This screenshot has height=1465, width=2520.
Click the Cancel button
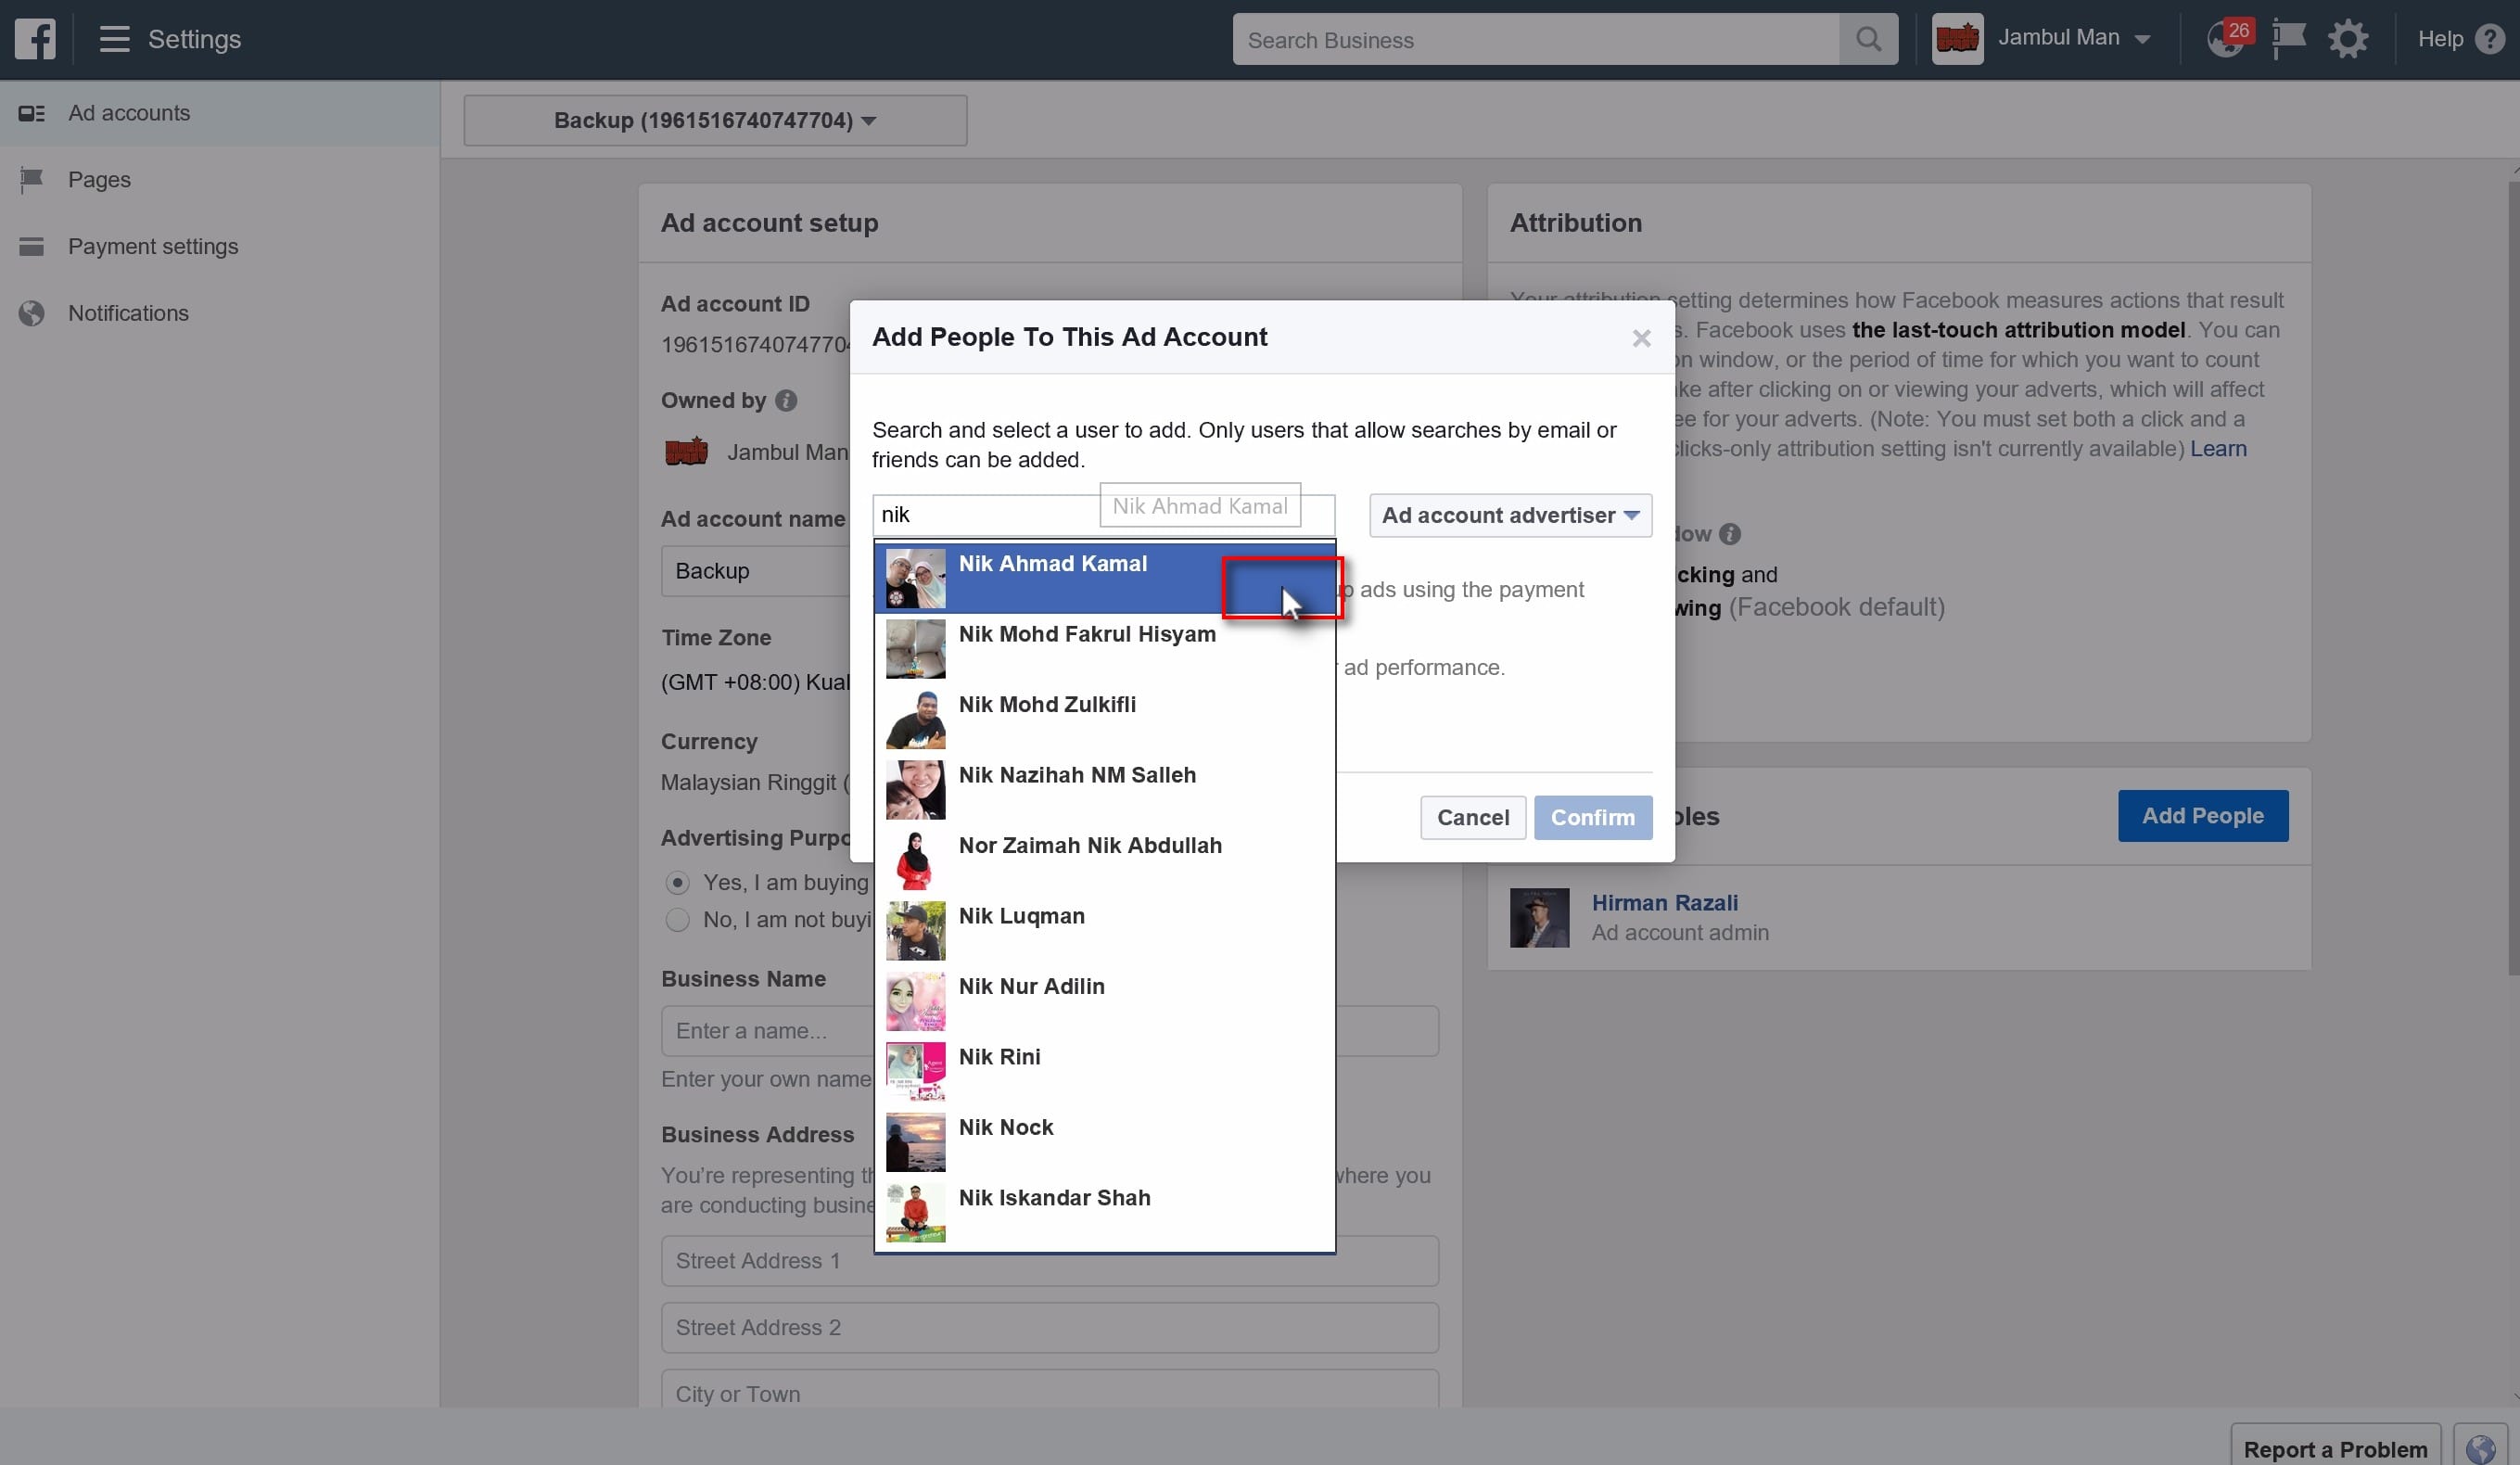(1473, 817)
